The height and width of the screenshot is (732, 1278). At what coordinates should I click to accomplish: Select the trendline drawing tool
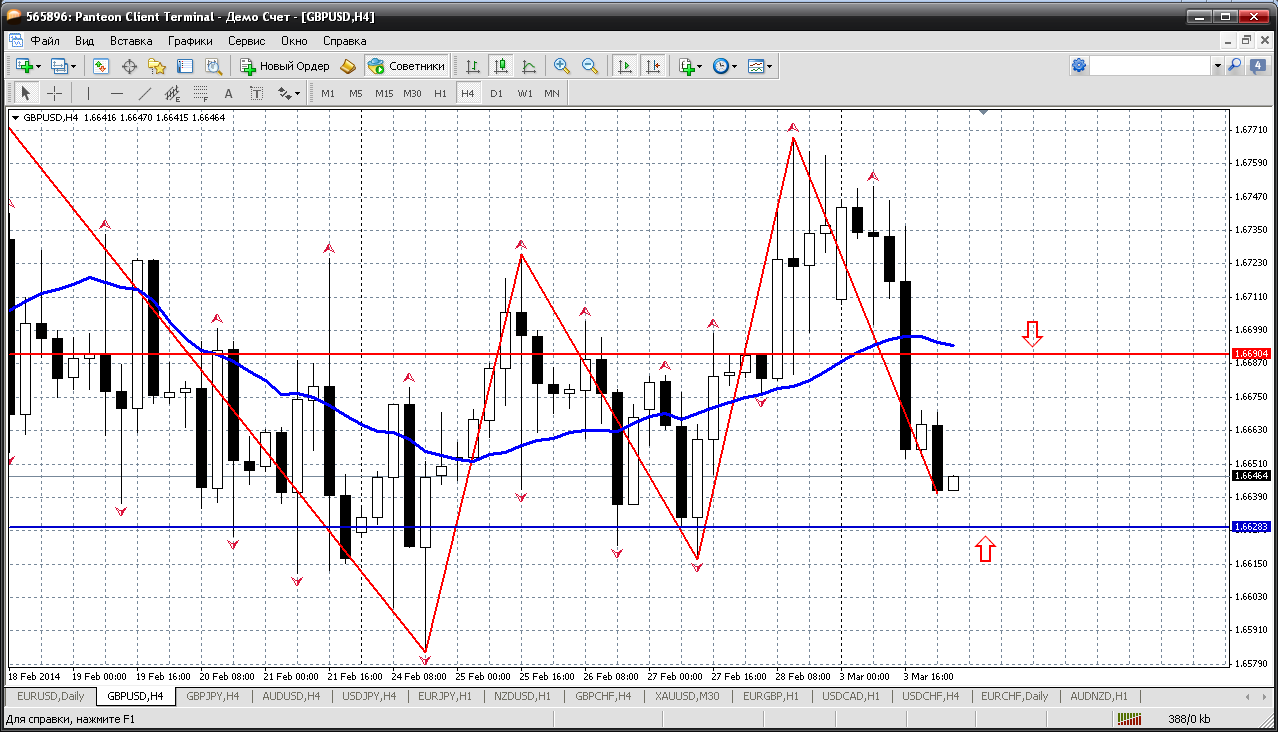144,93
